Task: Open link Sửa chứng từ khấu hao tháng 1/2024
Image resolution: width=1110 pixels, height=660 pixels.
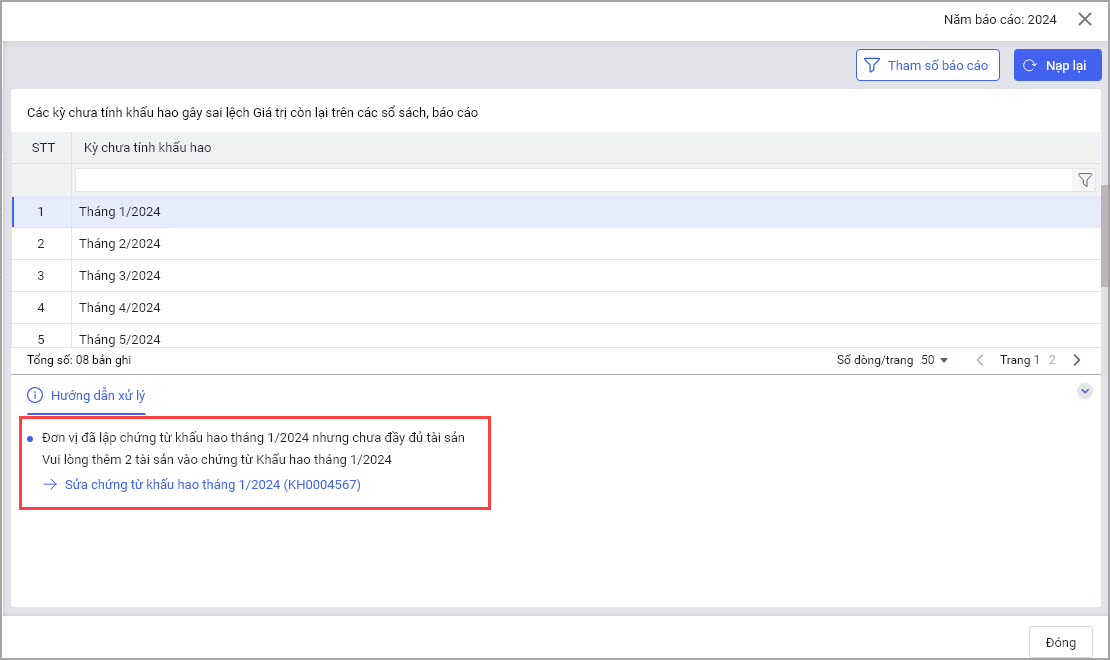Action: point(210,485)
